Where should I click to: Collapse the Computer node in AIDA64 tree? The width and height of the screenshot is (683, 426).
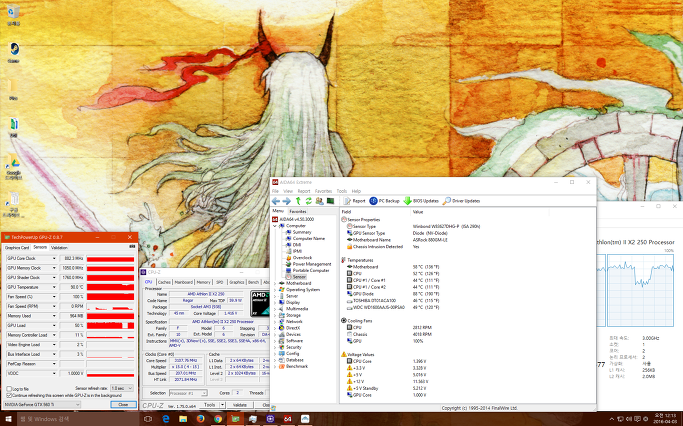coord(275,226)
